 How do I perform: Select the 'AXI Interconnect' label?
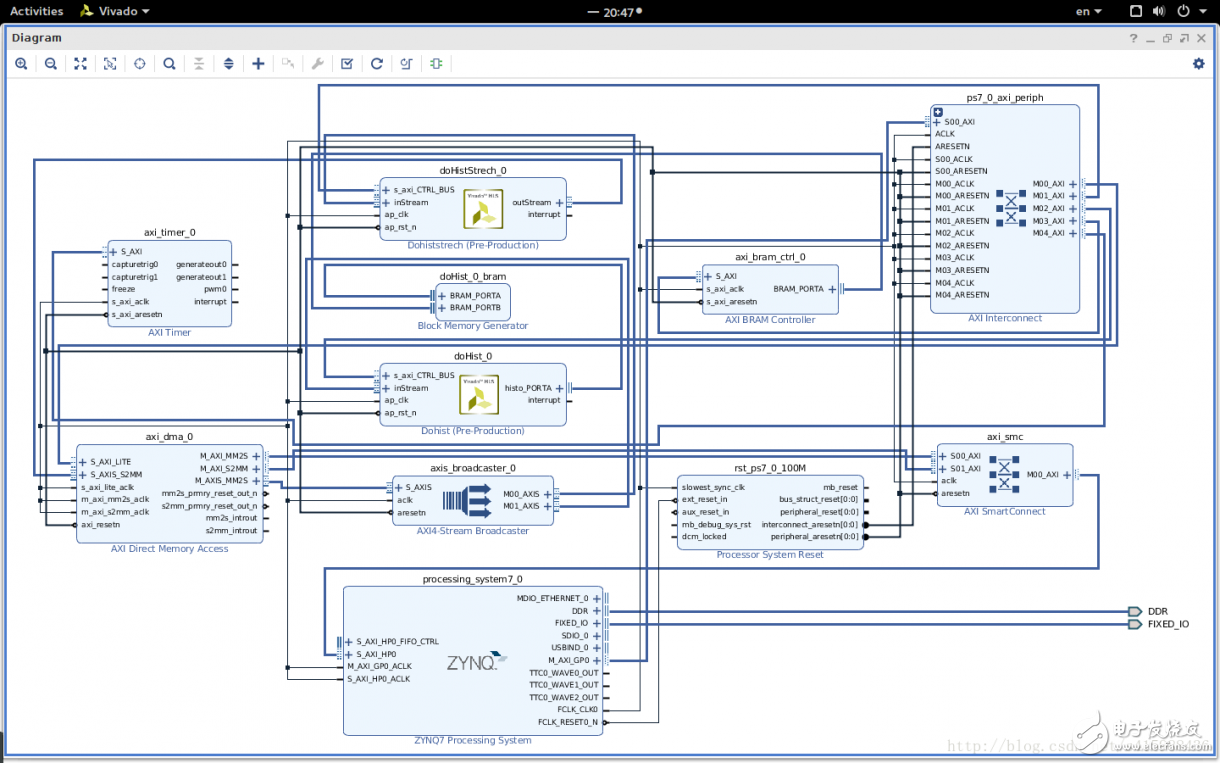(1005, 318)
